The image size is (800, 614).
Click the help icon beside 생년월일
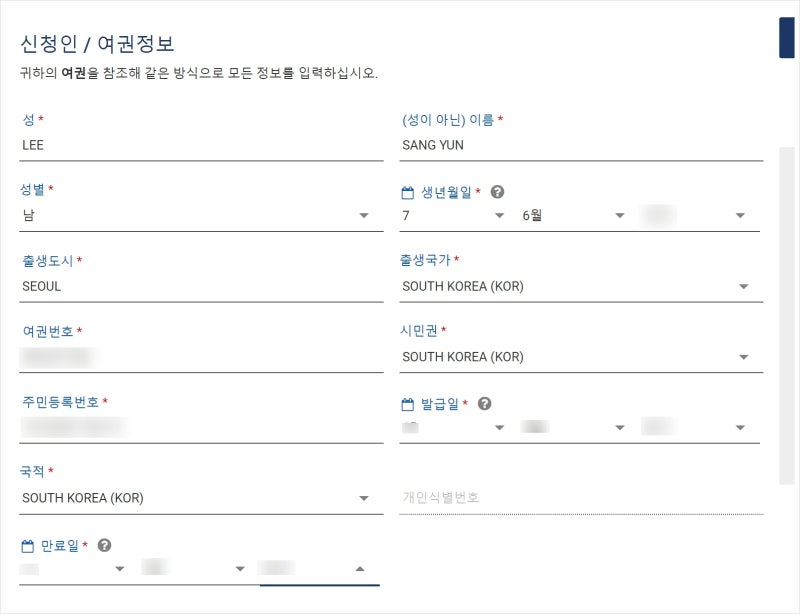[x=499, y=192]
